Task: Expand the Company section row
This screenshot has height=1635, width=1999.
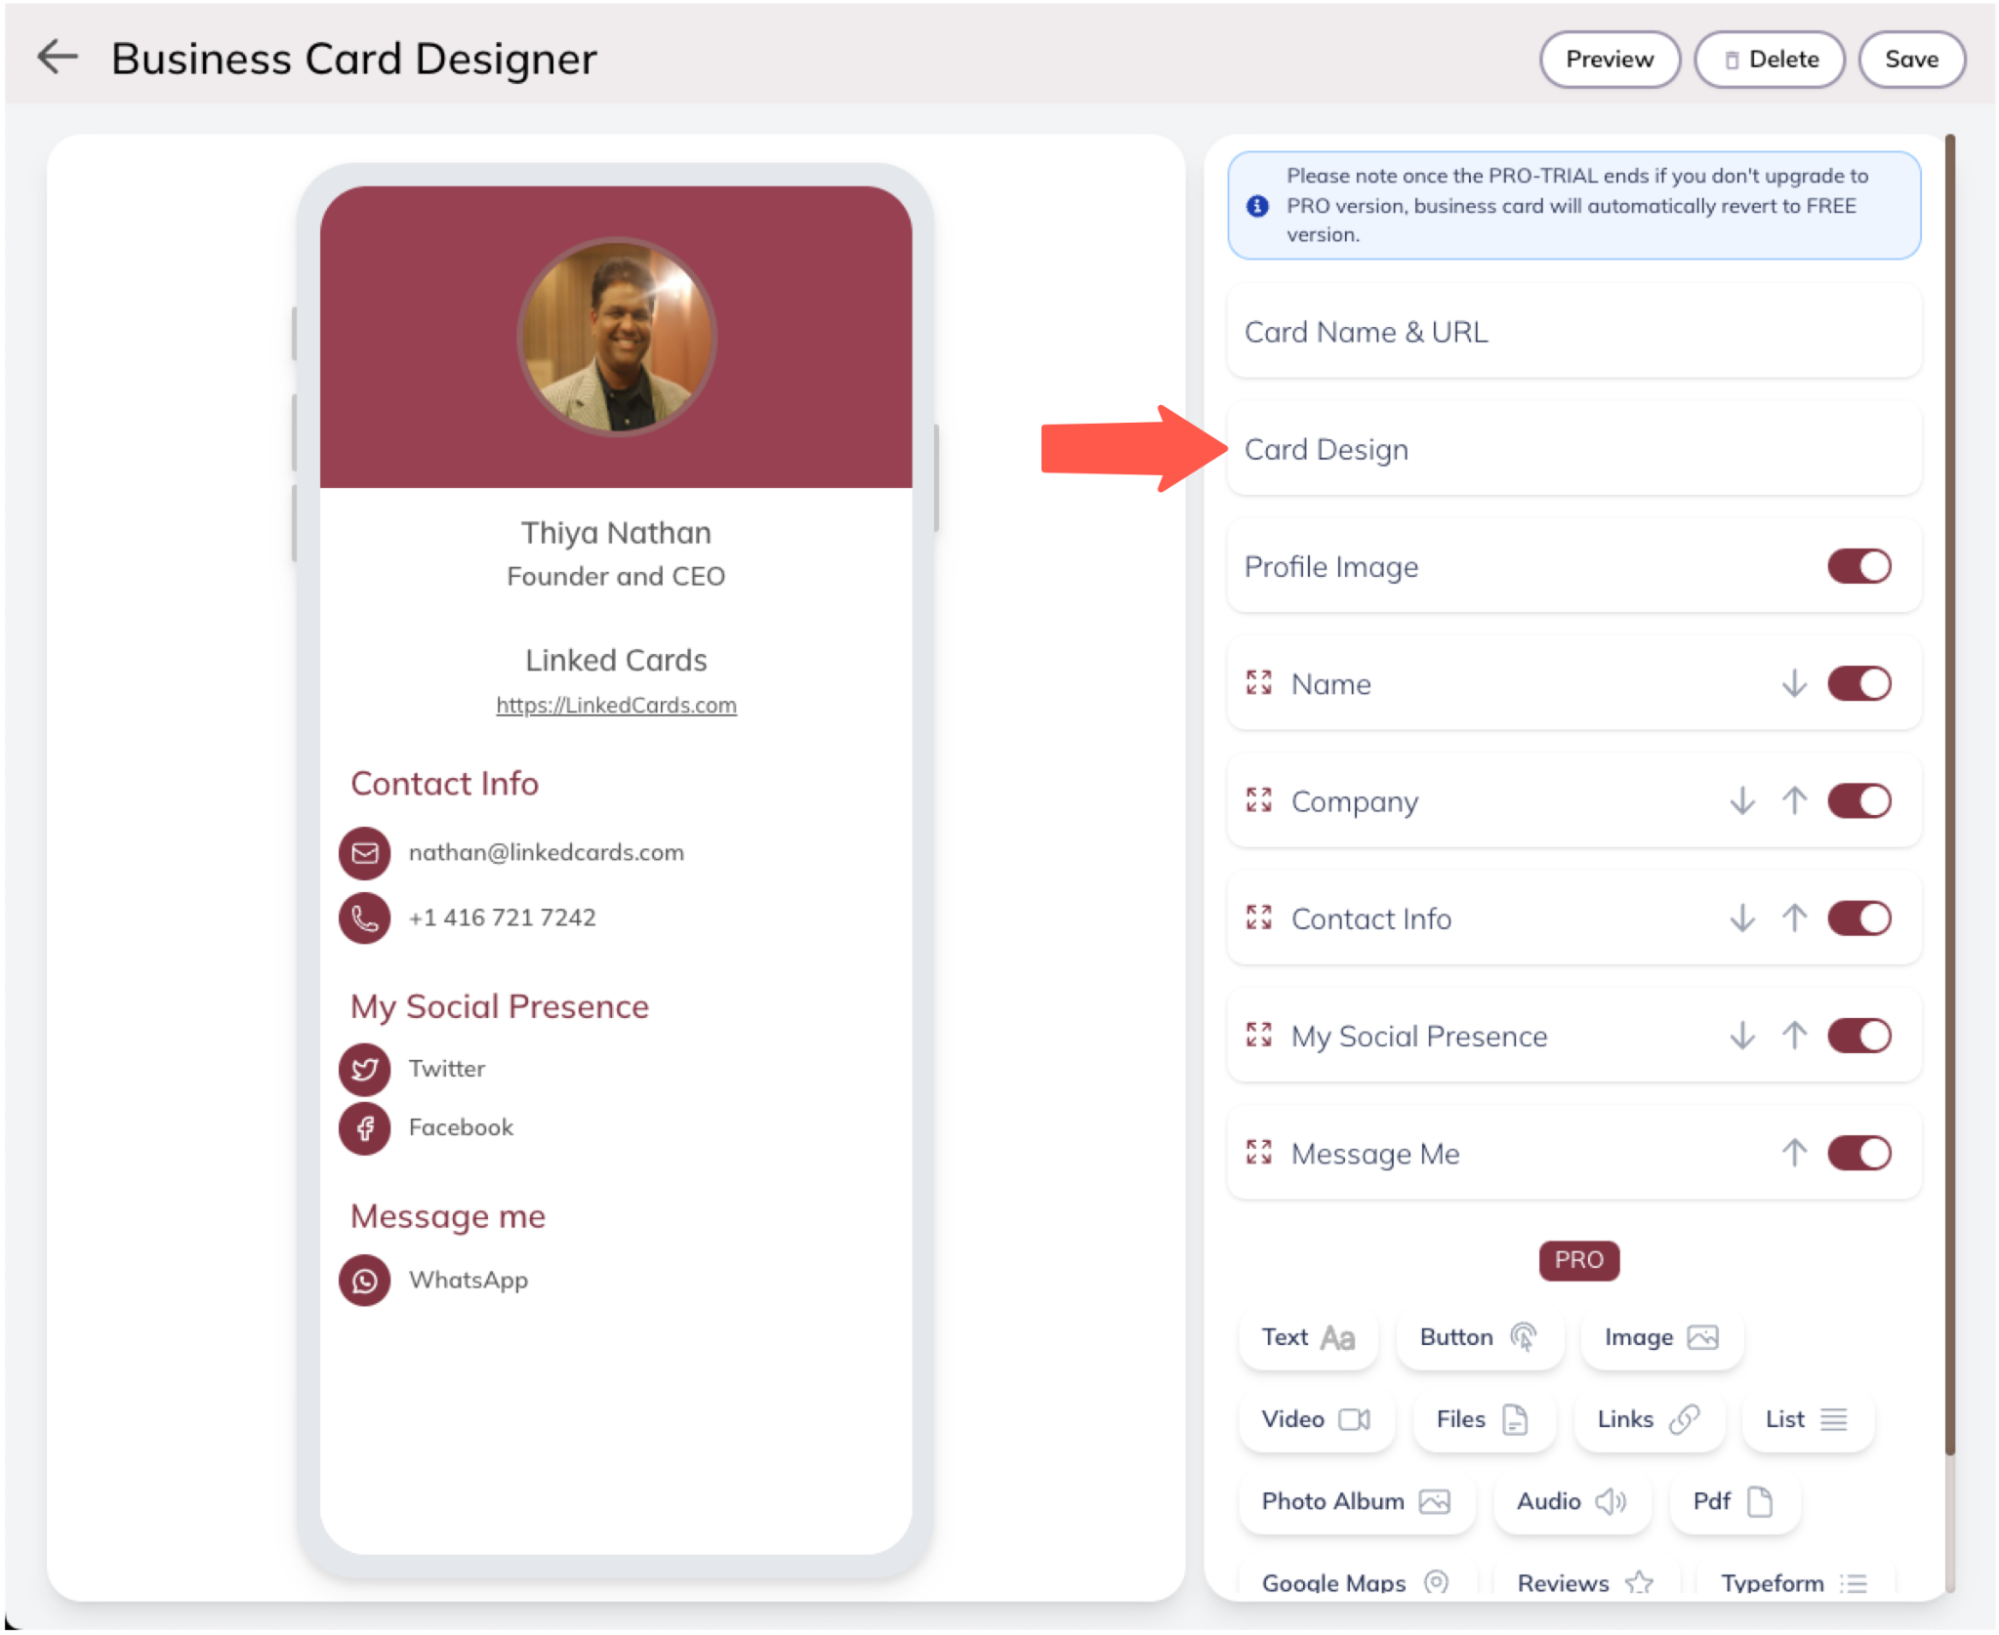Action: 1574,801
